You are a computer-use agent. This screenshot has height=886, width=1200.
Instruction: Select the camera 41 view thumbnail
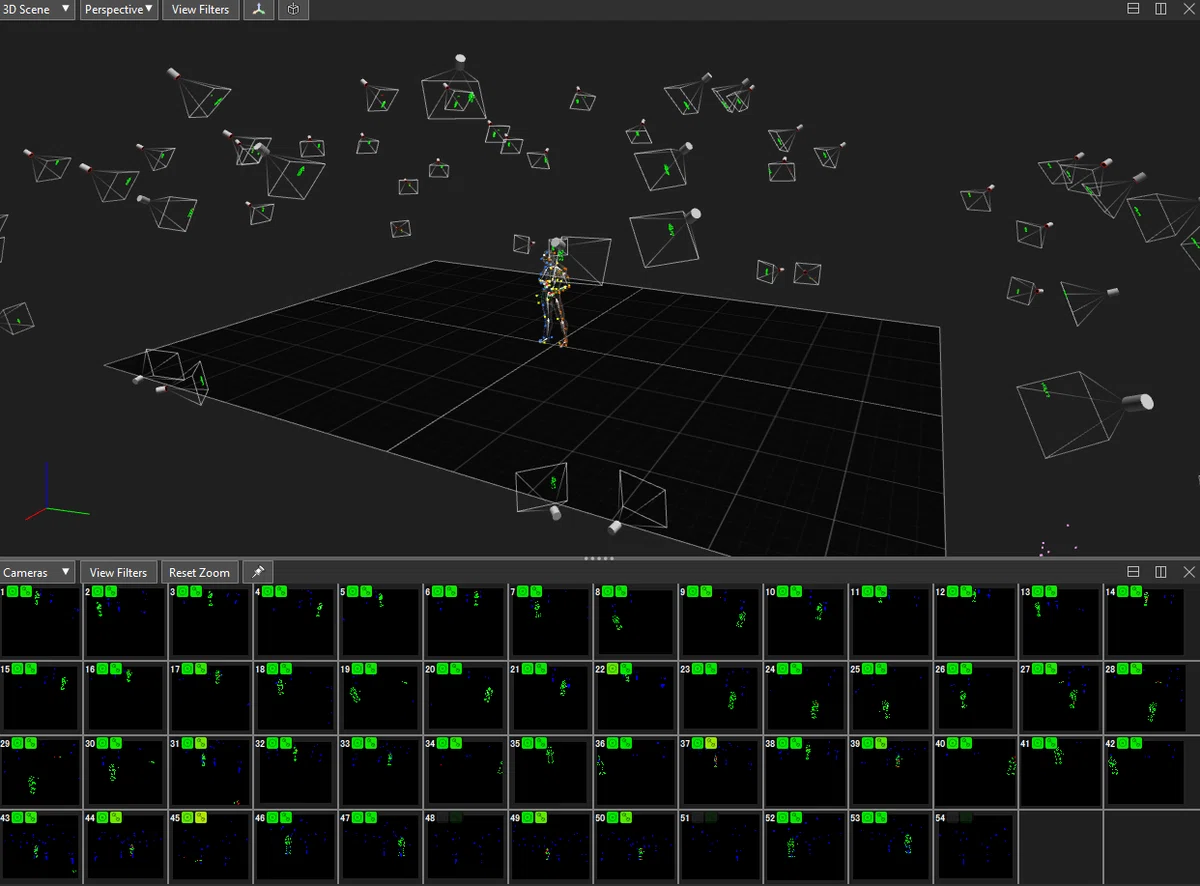click(1061, 773)
